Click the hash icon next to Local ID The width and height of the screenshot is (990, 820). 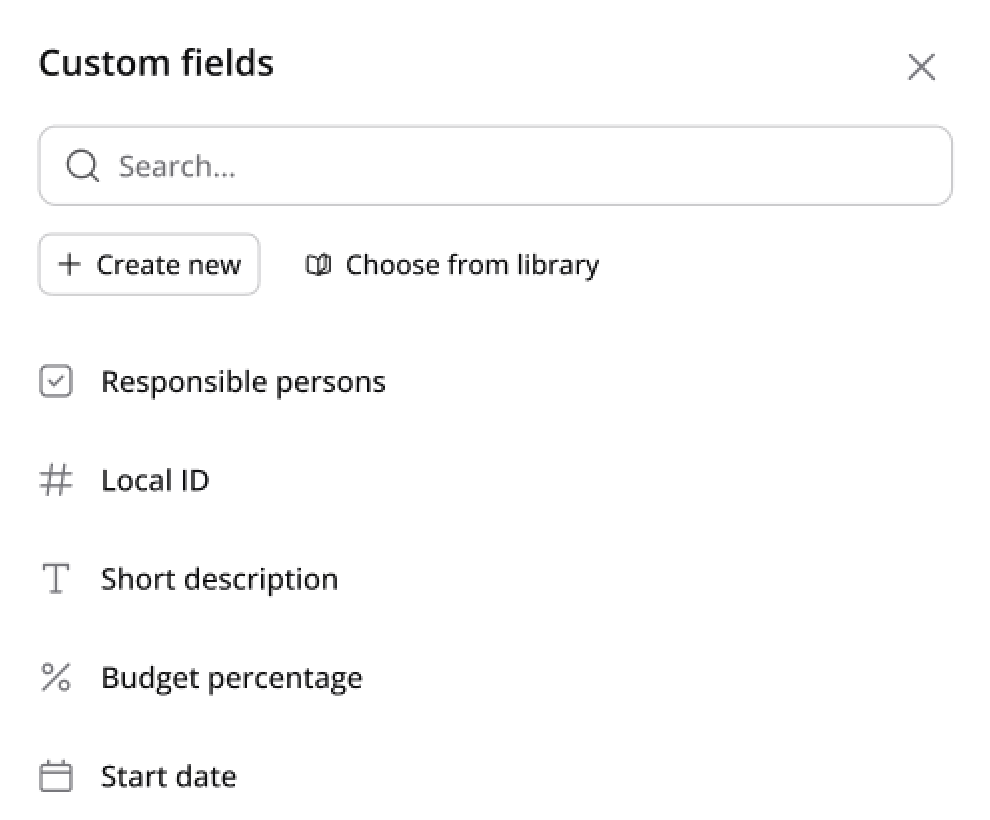[56, 480]
